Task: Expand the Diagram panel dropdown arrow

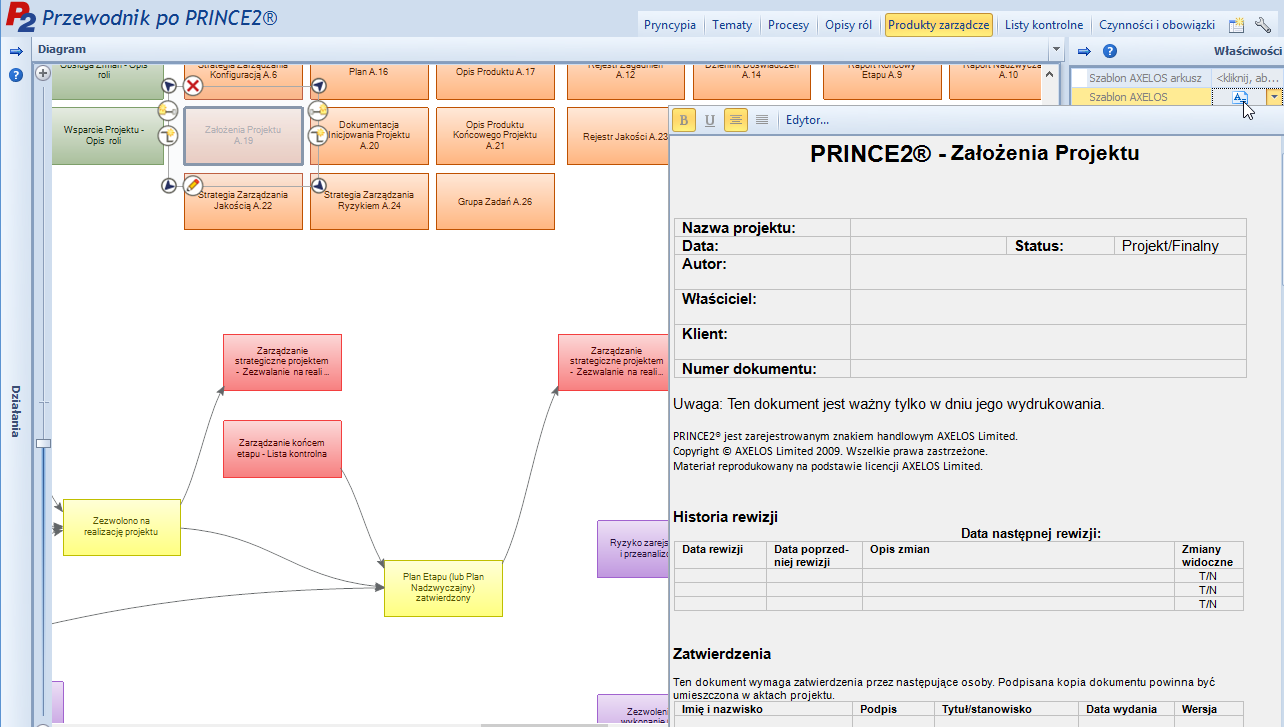Action: (x=1056, y=50)
